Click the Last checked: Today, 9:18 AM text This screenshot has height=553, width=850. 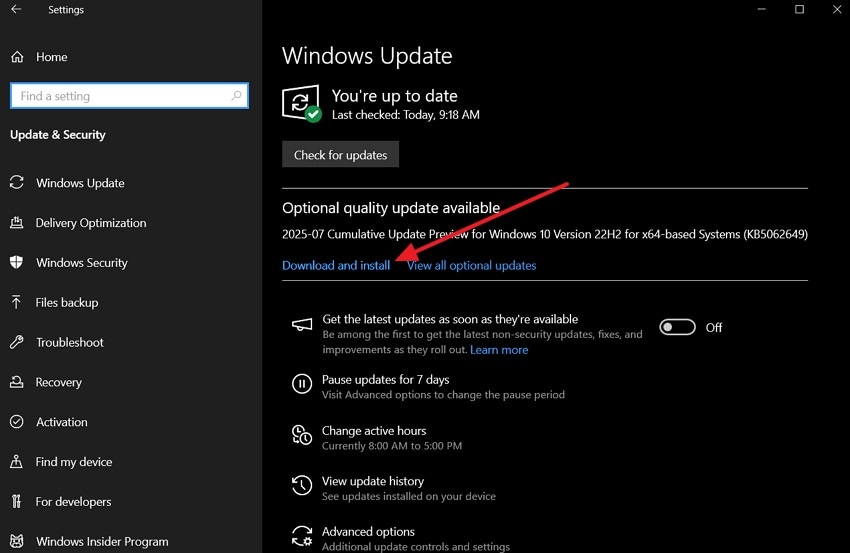[x=405, y=114]
